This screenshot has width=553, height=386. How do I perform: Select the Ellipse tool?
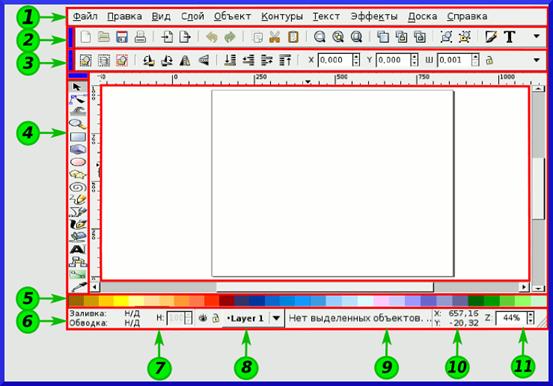[78, 162]
